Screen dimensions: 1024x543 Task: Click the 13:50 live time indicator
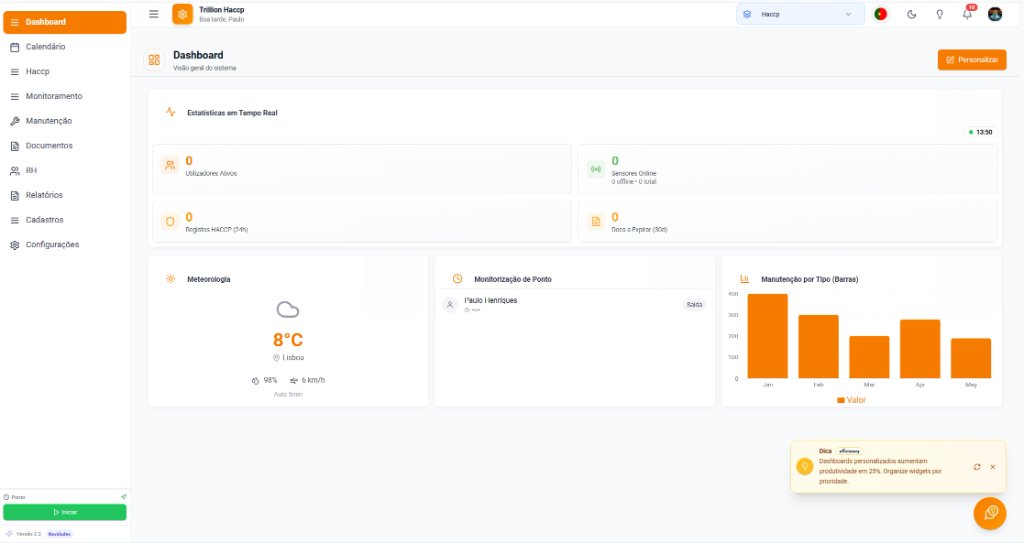980,132
